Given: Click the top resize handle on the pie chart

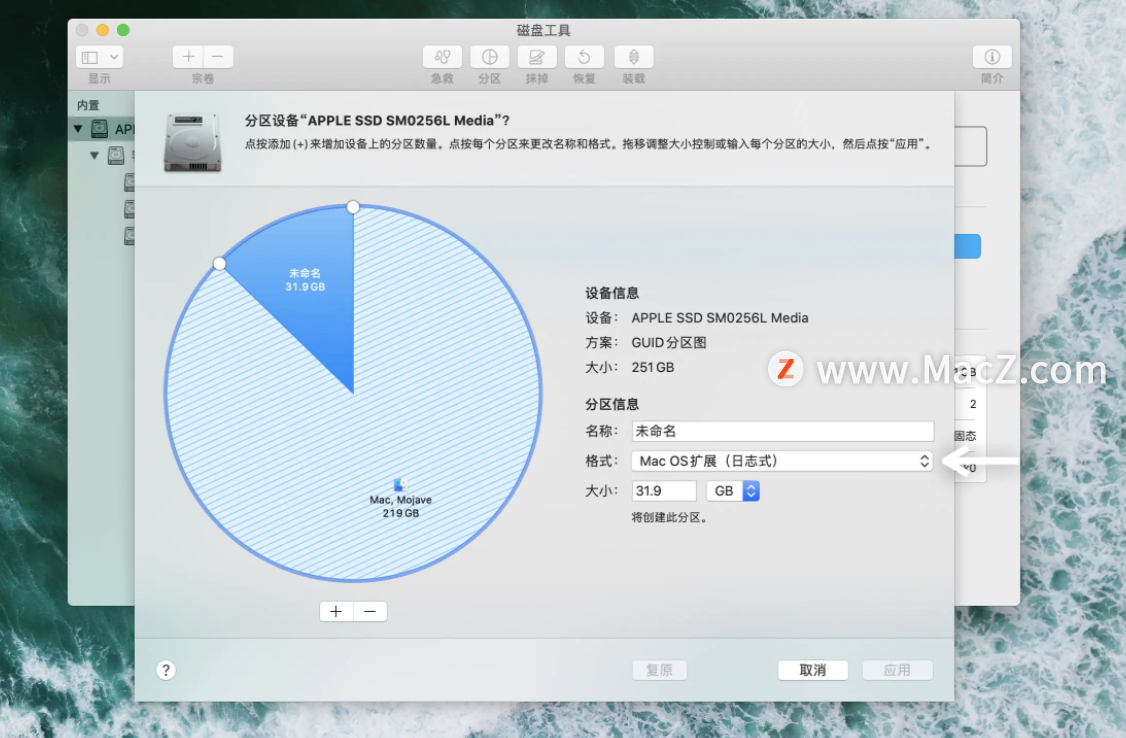Looking at the screenshot, I should (353, 207).
